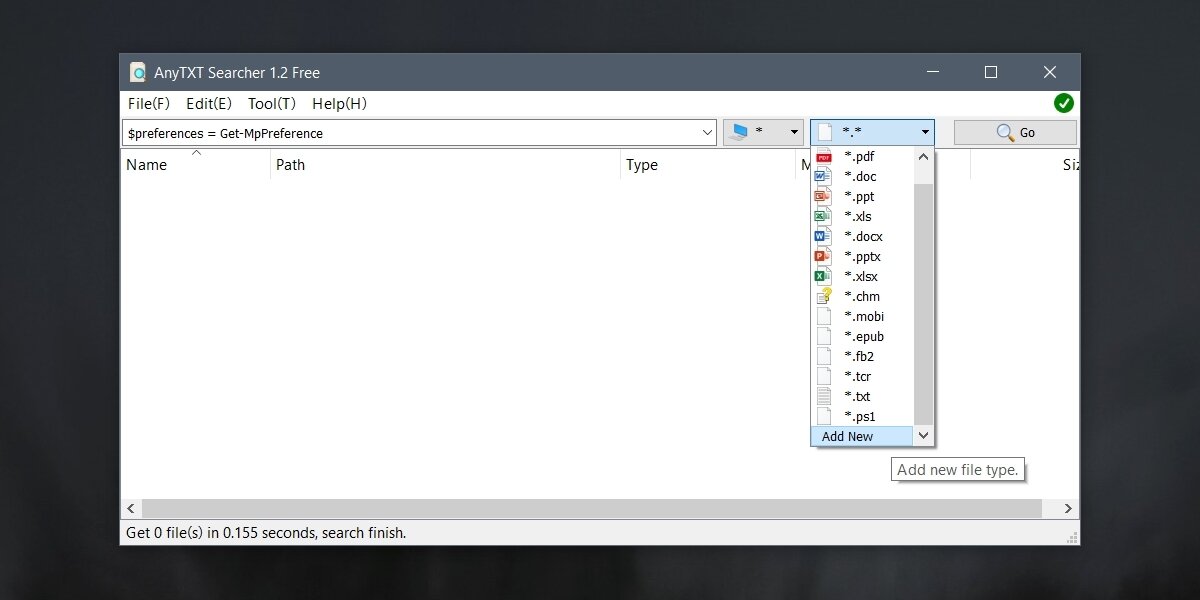The width and height of the screenshot is (1200, 600).
Task: Click the Word icon next to *.doc
Action: (x=823, y=176)
